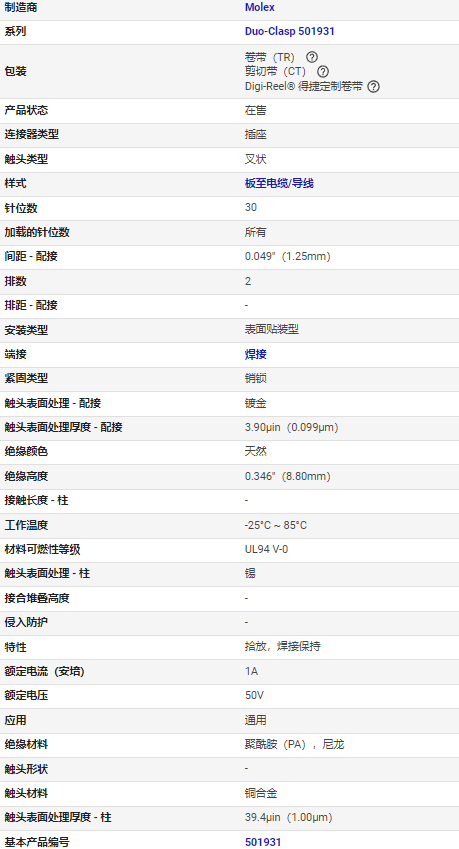Click help icon next to Digi-Reel 得捷定制卷带

(373, 86)
